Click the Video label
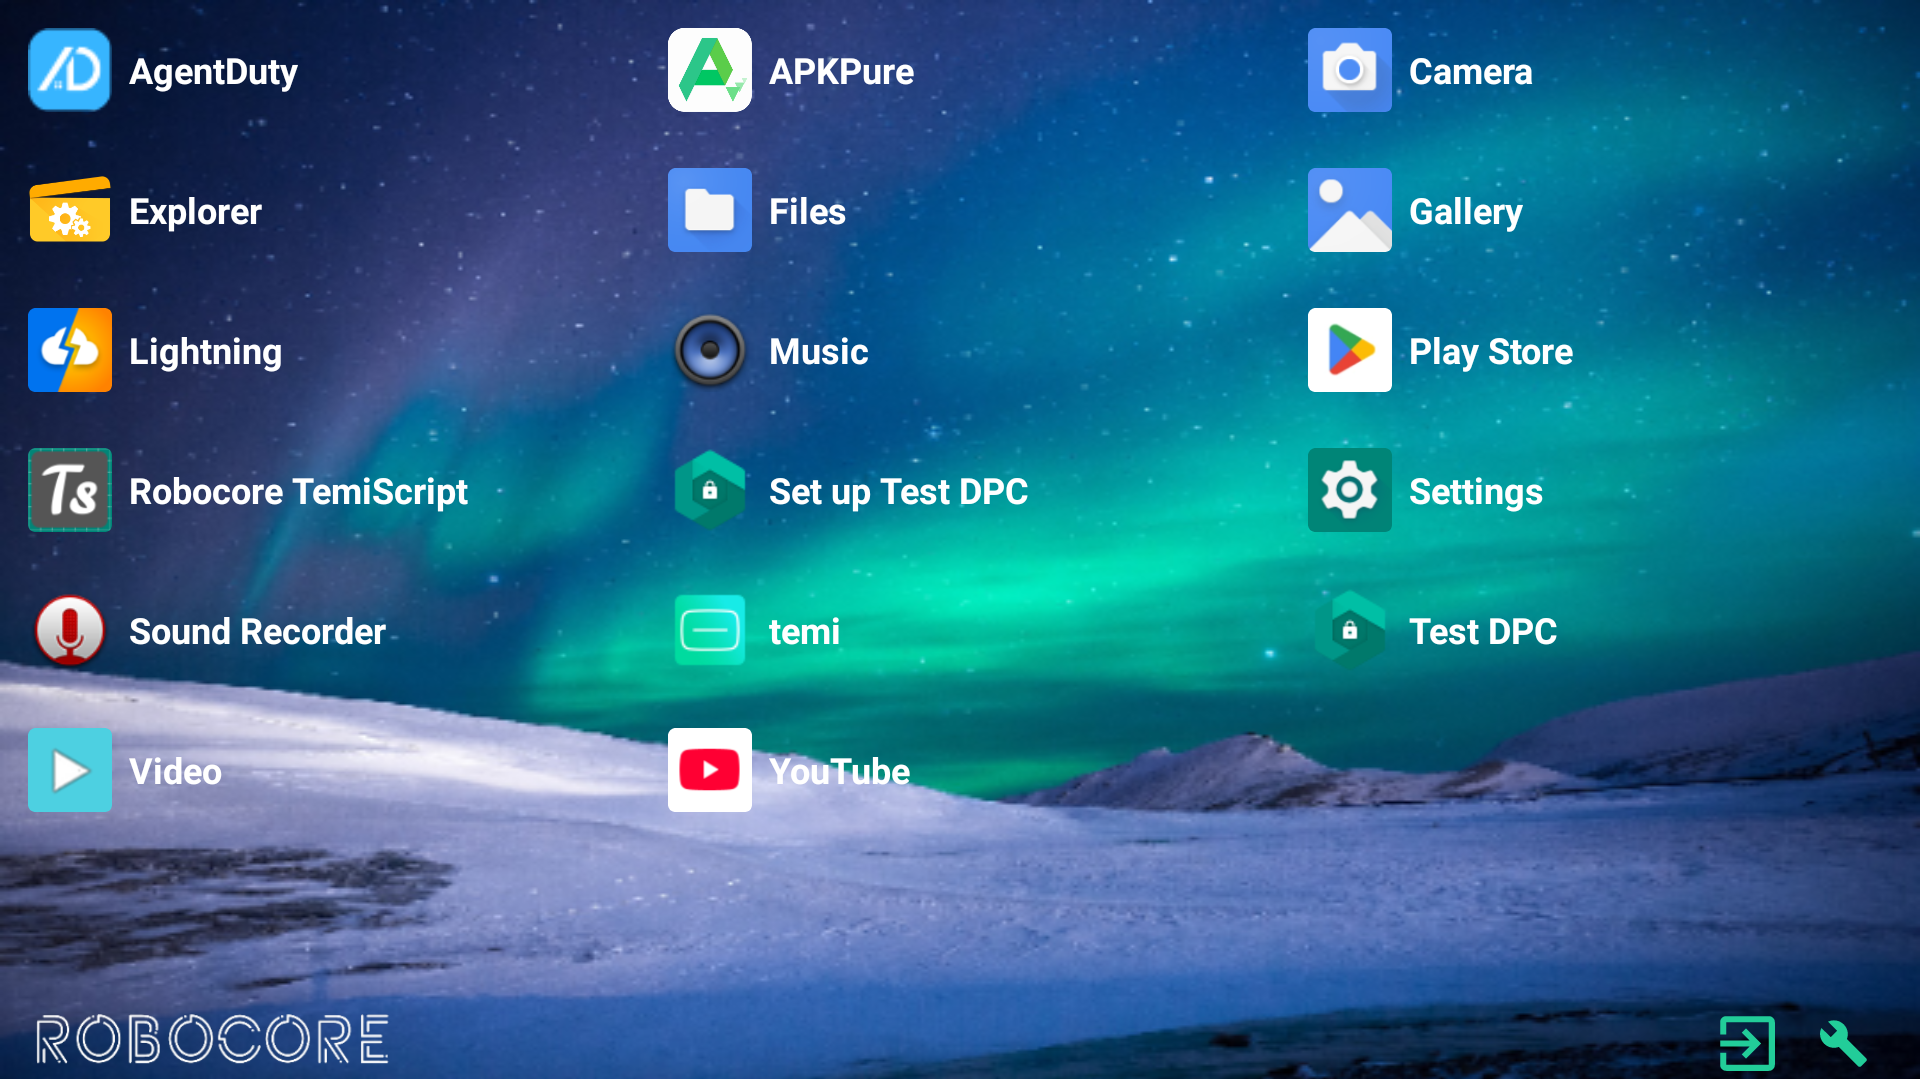The width and height of the screenshot is (1920, 1079). click(x=175, y=772)
